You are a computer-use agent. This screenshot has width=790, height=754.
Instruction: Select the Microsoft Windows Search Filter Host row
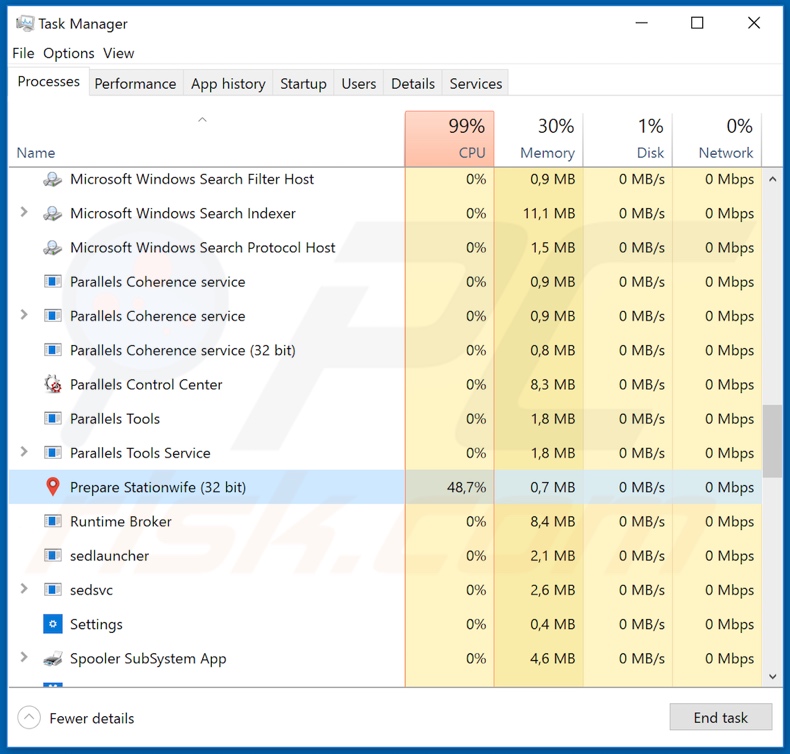tap(385, 179)
